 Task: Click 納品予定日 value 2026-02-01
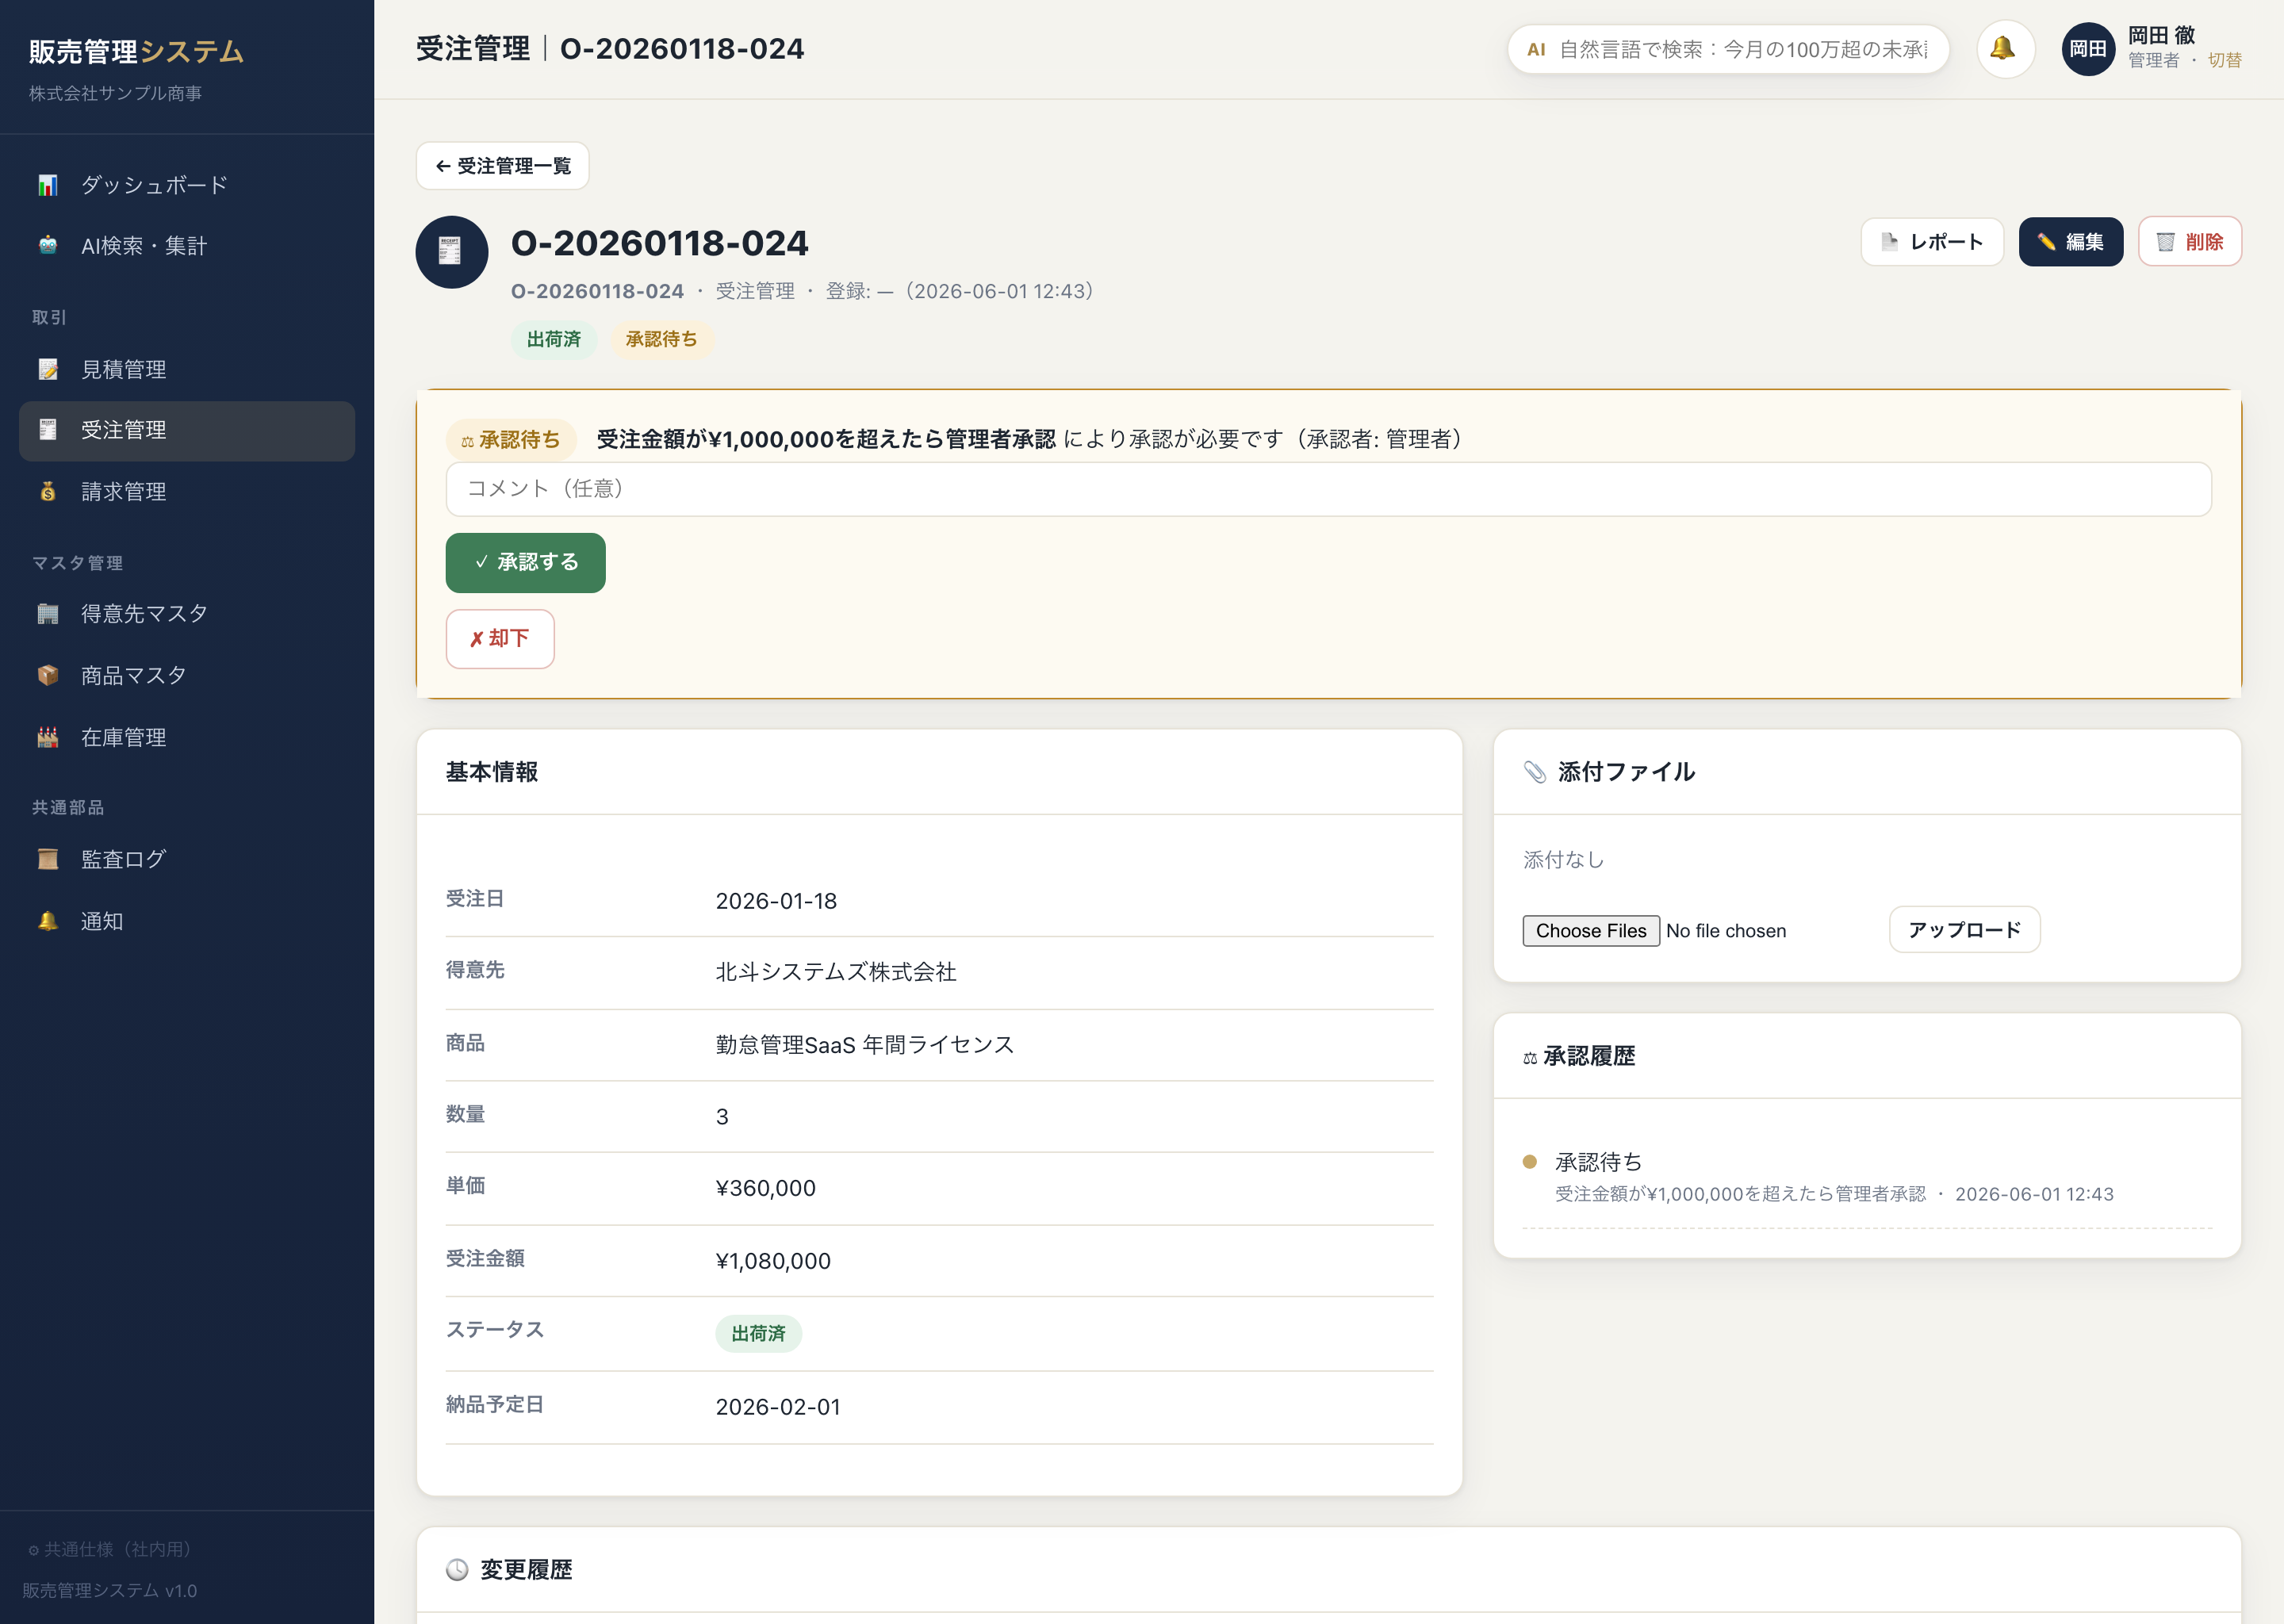click(x=778, y=1407)
